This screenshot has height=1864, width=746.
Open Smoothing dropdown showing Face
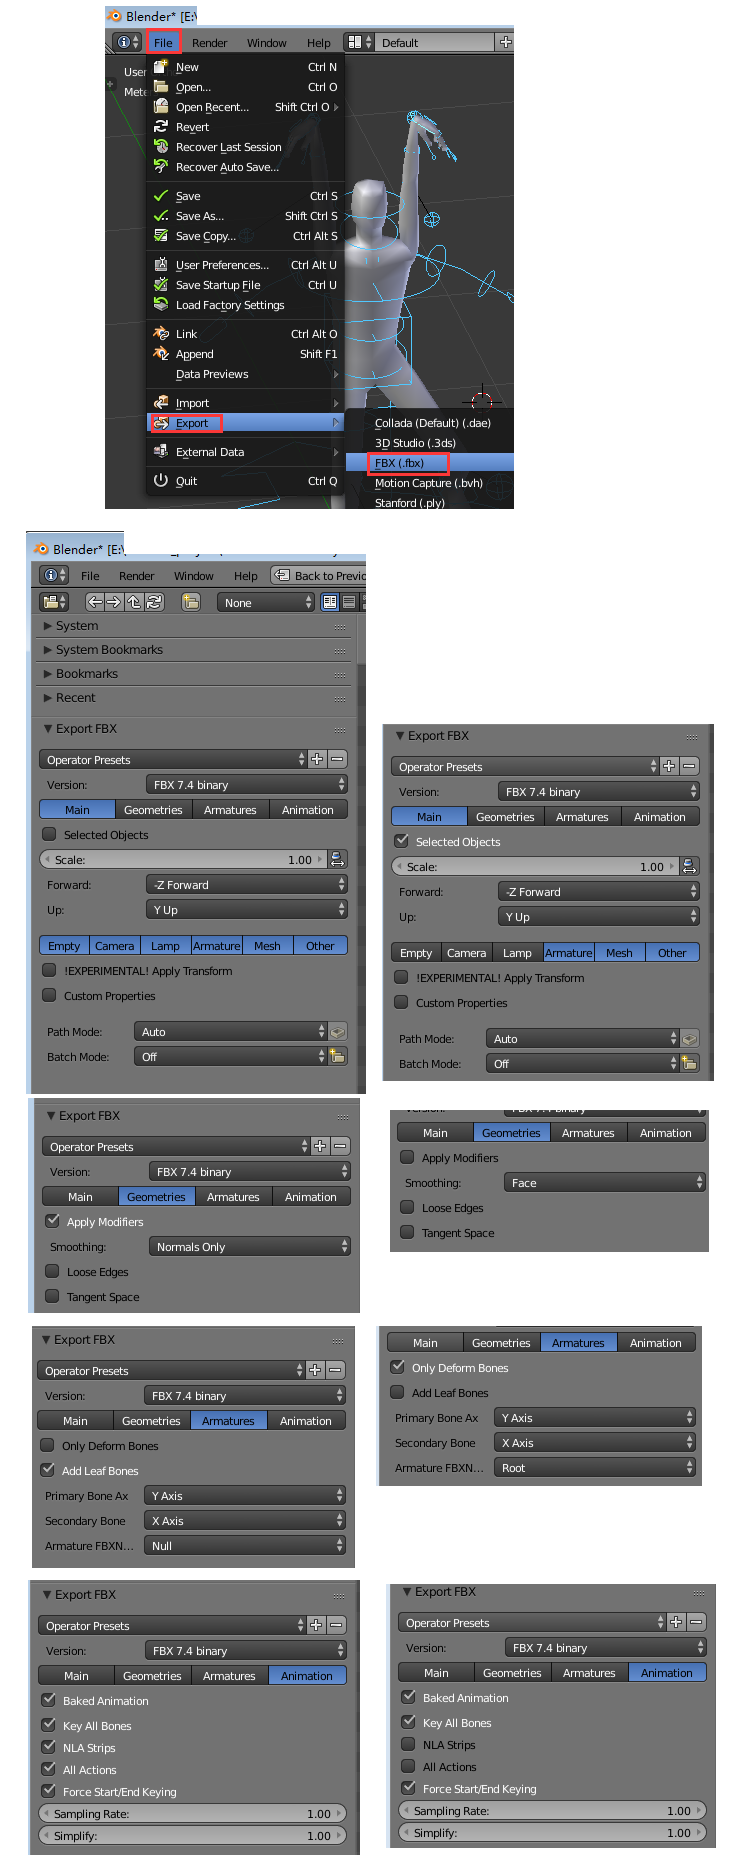(x=605, y=1182)
